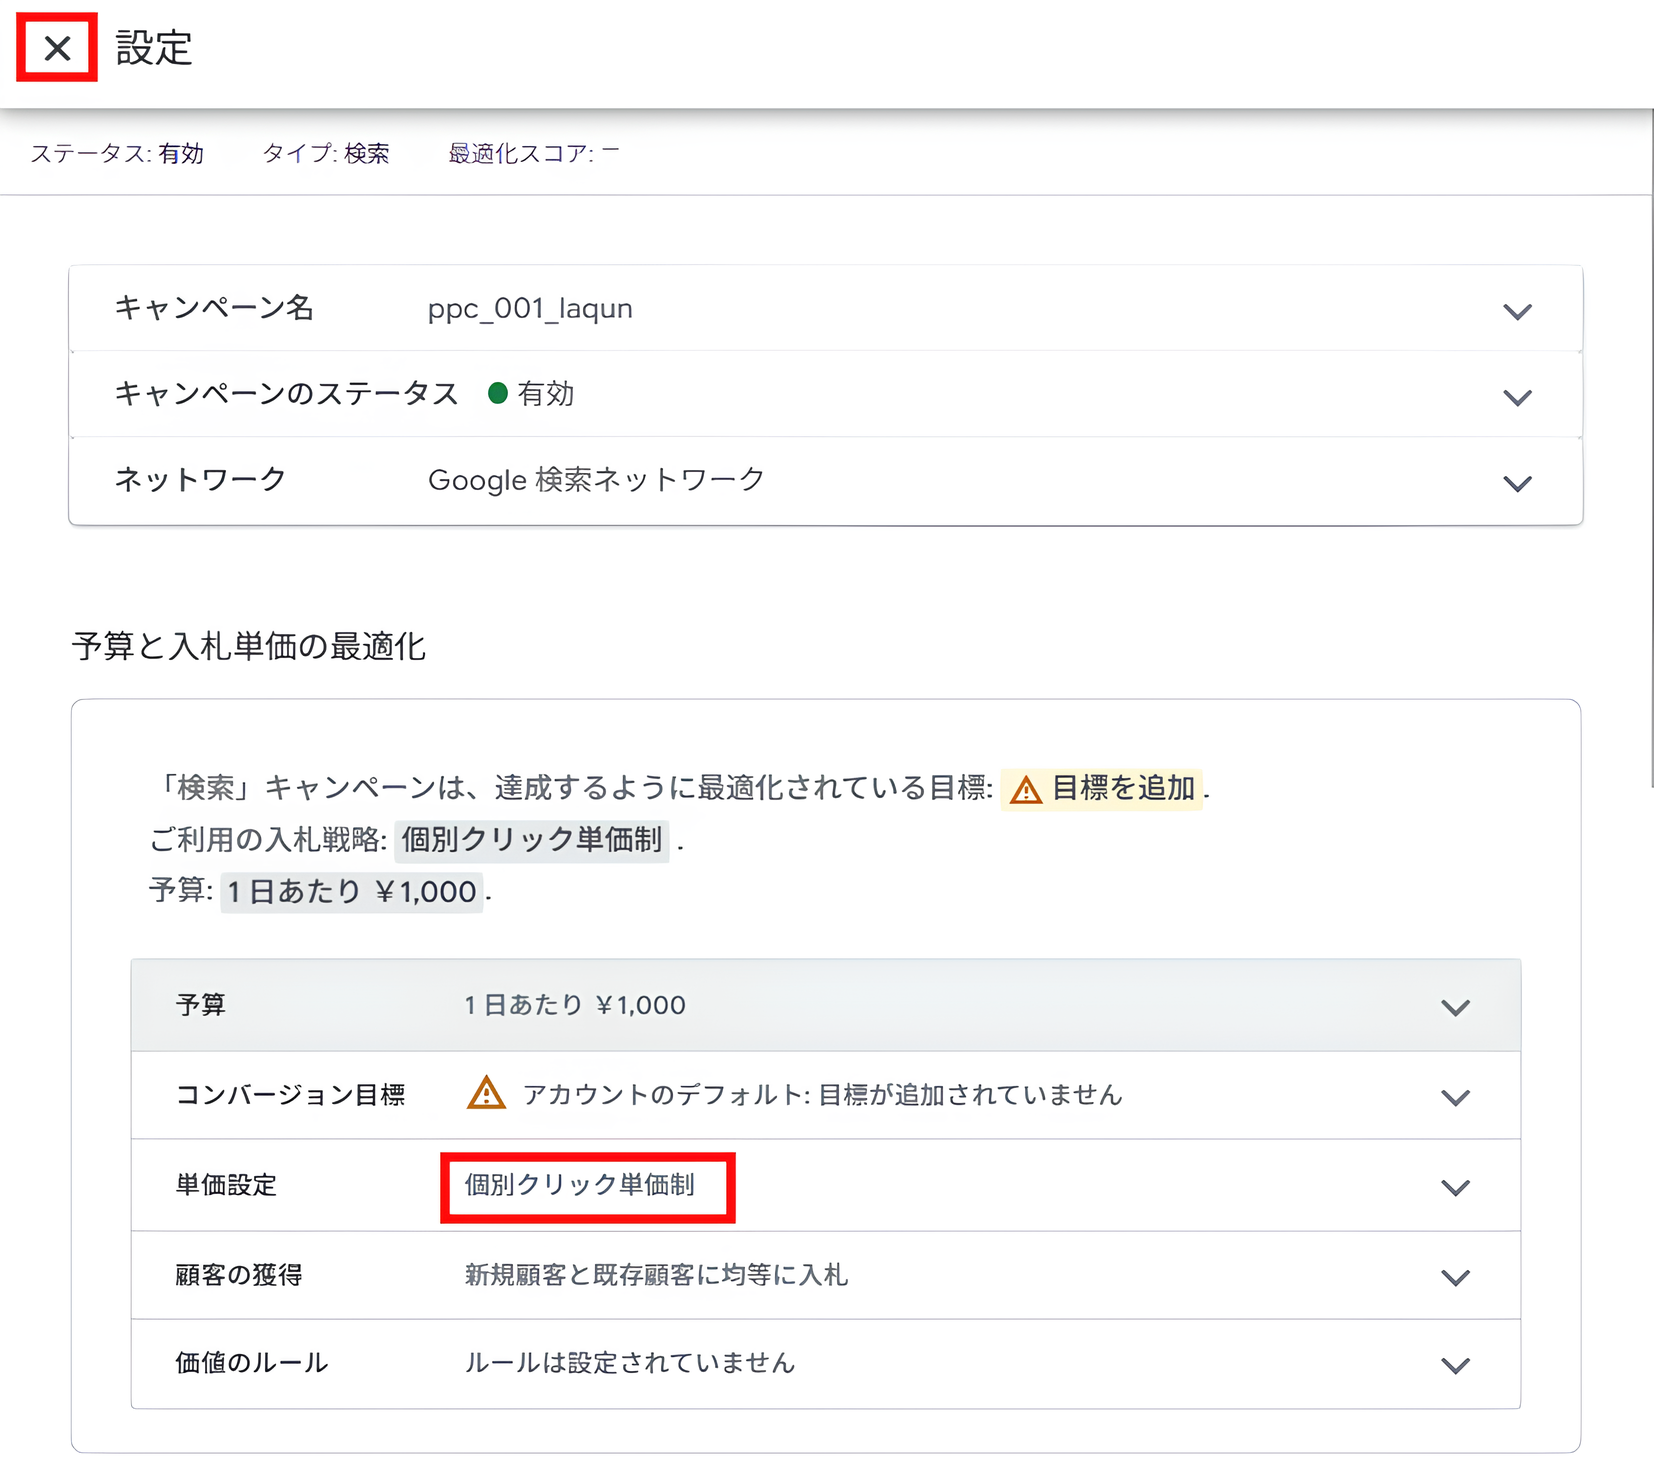Screen dimensions: 1654x1464
Task: Select the campaign name ppc_001_laqun
Action: point(529,309)
